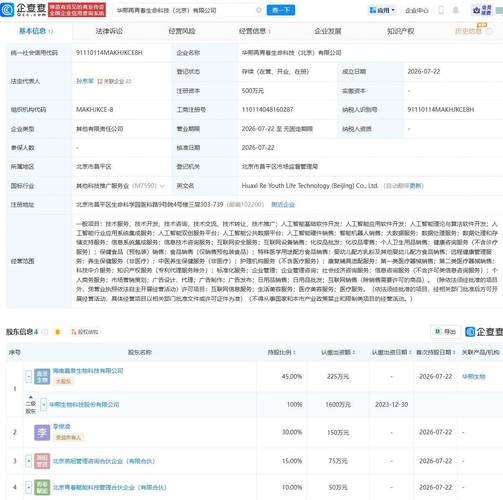Viewport: 503px width, 500px height.
Task: Open the 30.00% individual shareholder name link
Action: (62, 426)
